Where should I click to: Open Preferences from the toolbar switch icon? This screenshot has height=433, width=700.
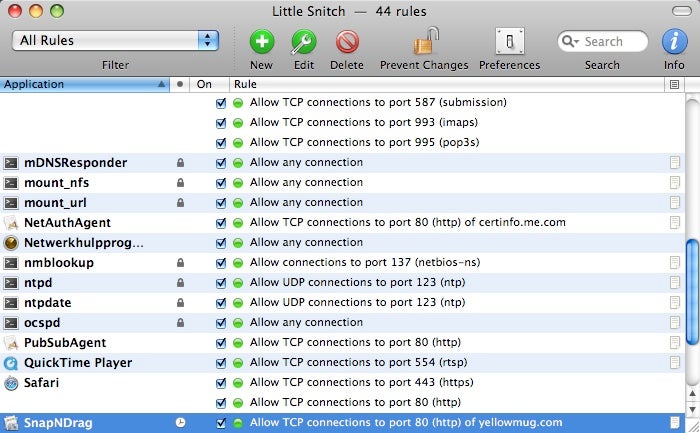click(510, 41)
